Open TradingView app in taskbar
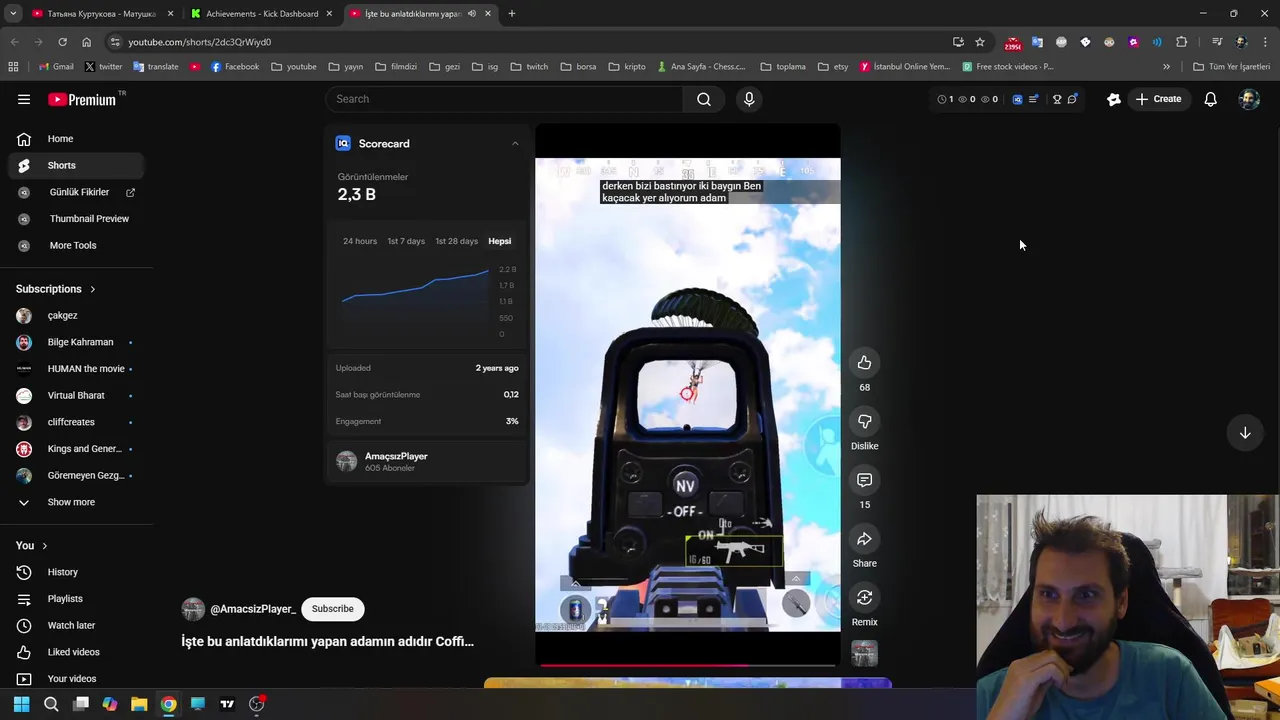The width and height of the screenshot is (1280, 720). (227, 704)
